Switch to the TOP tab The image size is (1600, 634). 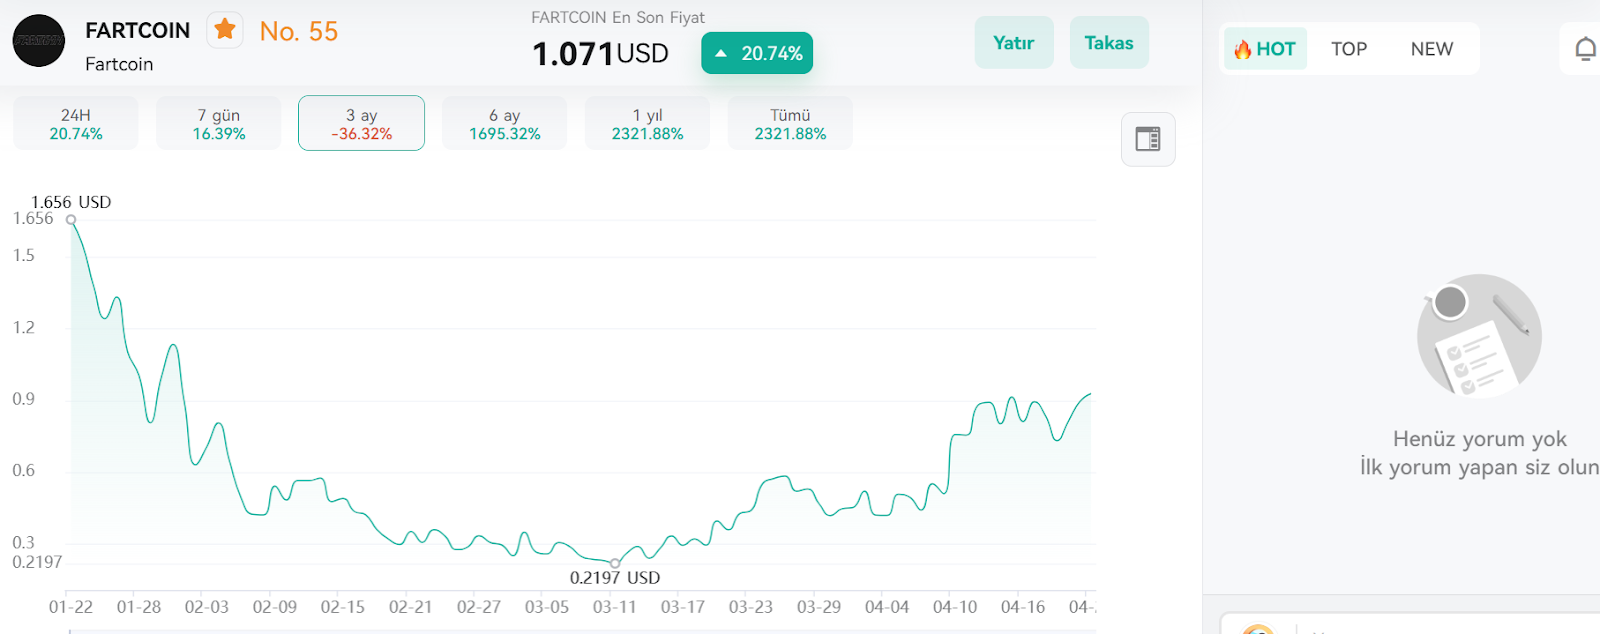[1349, 49]
